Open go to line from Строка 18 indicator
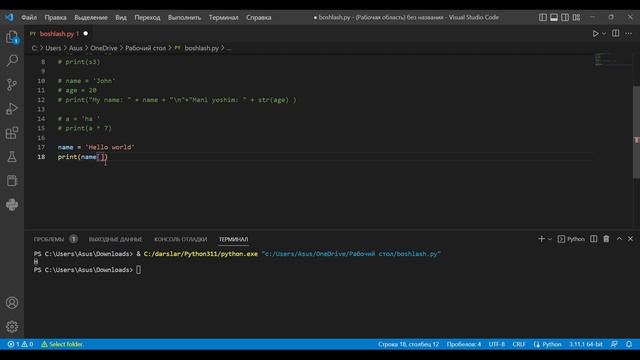The height and width of the screenshot is (360, 640). 408,344
